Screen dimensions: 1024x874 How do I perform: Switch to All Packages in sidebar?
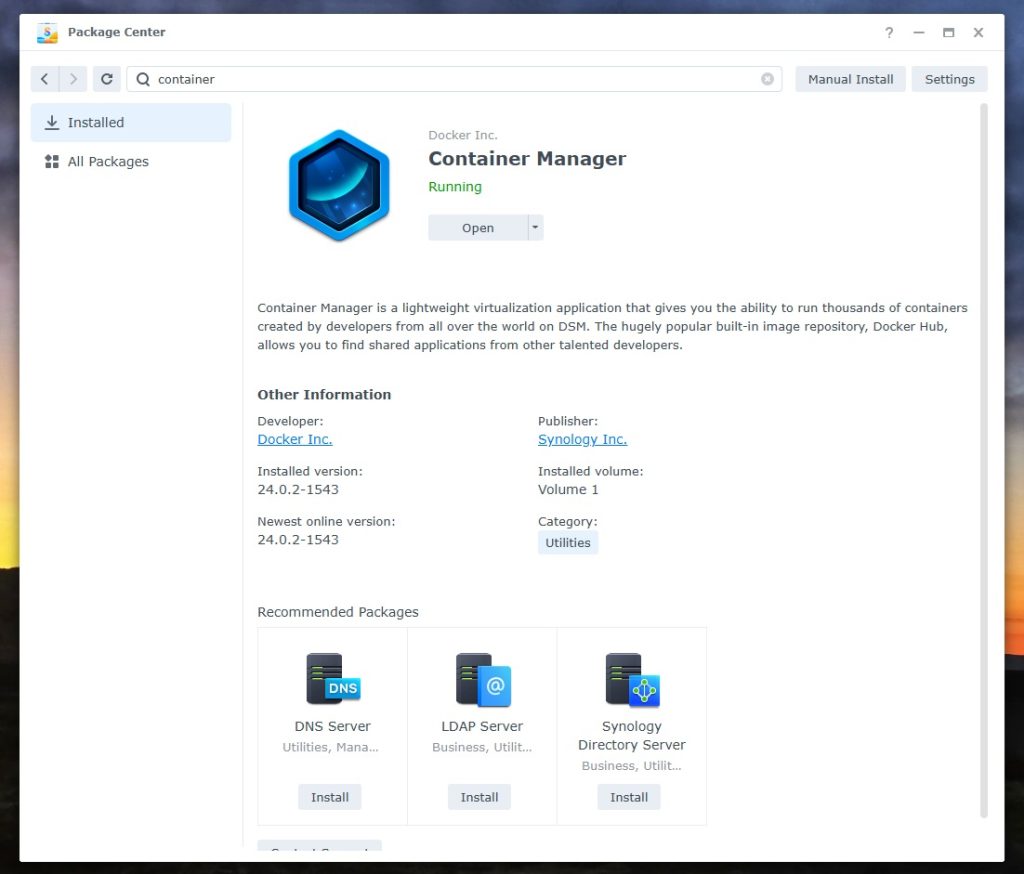(x=131, y=161)
